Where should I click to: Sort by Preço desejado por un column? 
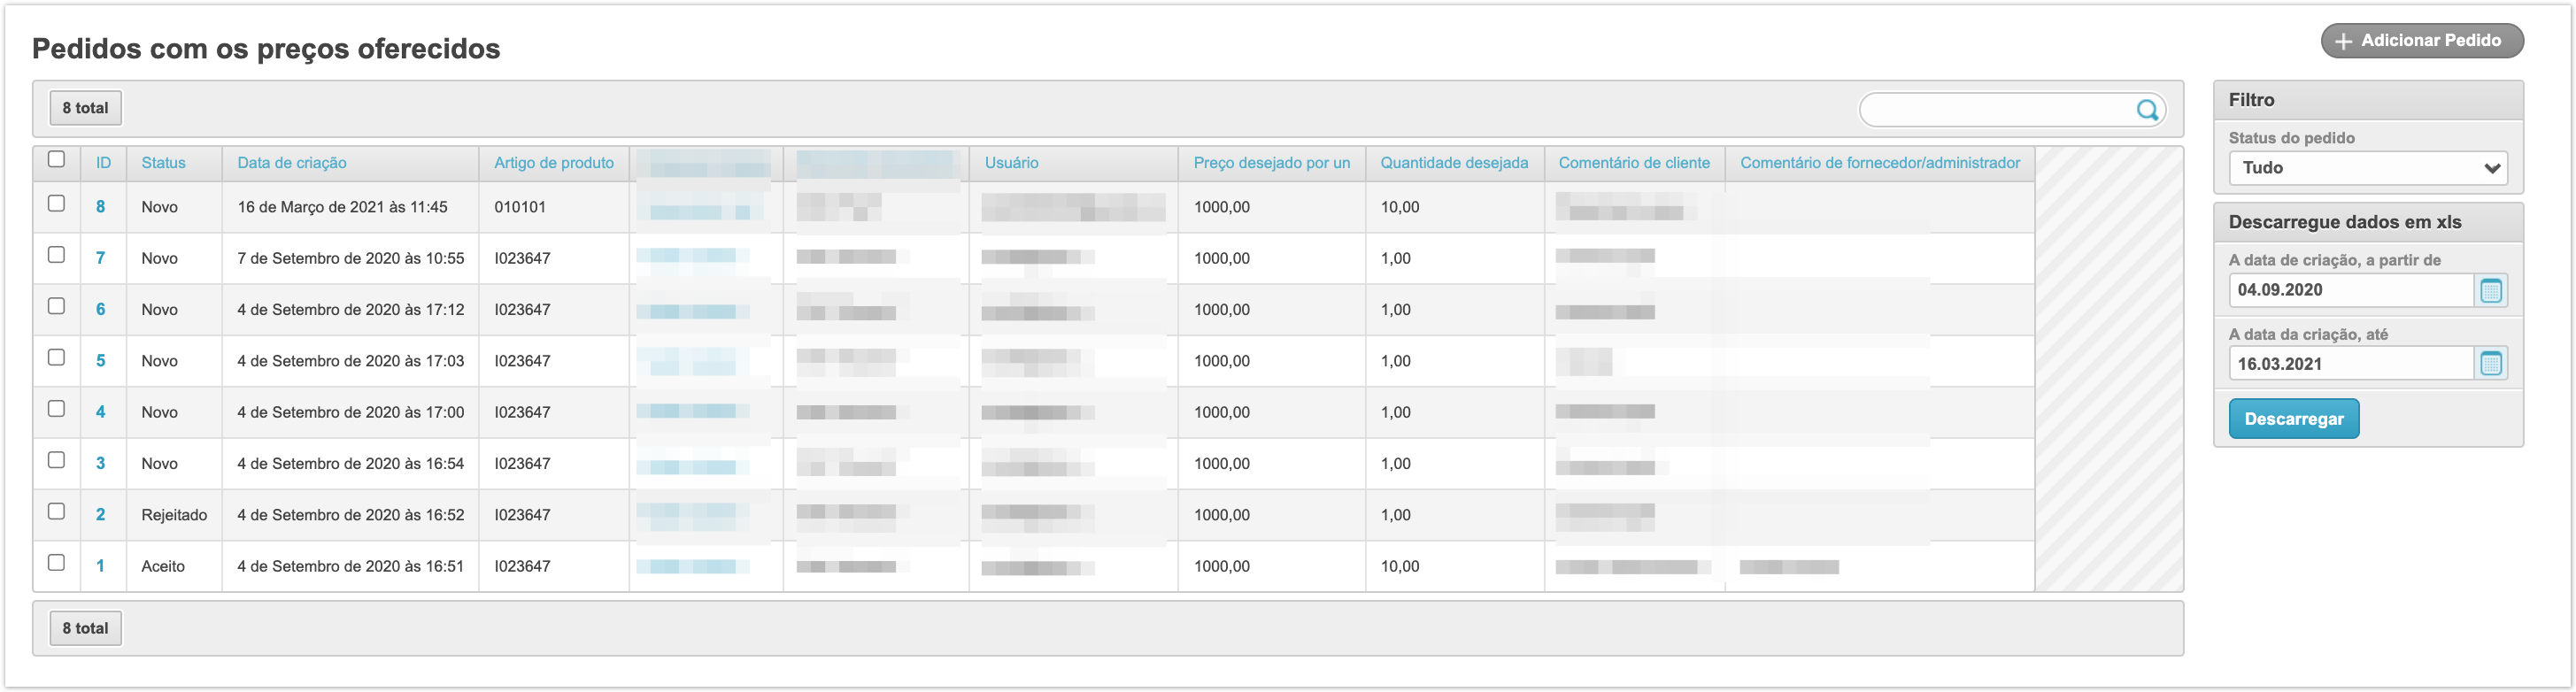click(1271, 163)
